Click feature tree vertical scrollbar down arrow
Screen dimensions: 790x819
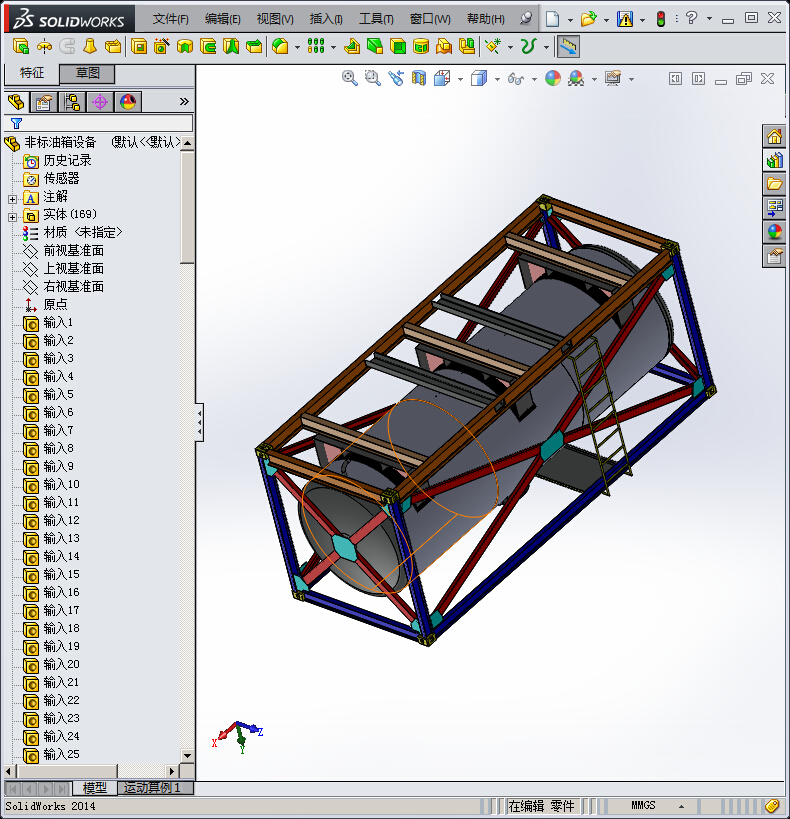pyautogui.click(x=187, y=755)
